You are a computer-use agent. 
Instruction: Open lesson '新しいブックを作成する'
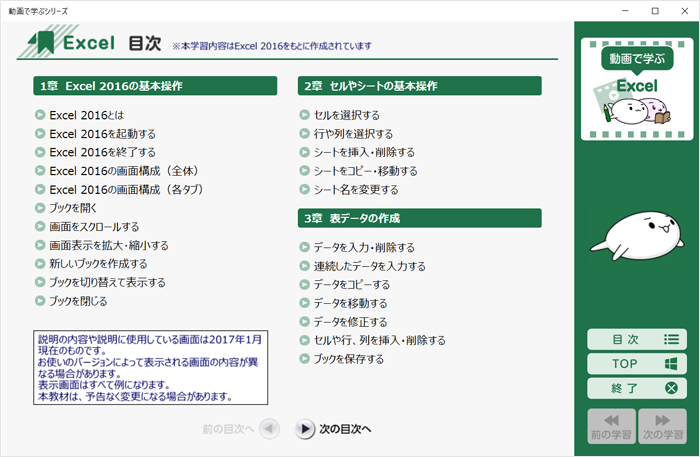[x=91, y=264]
